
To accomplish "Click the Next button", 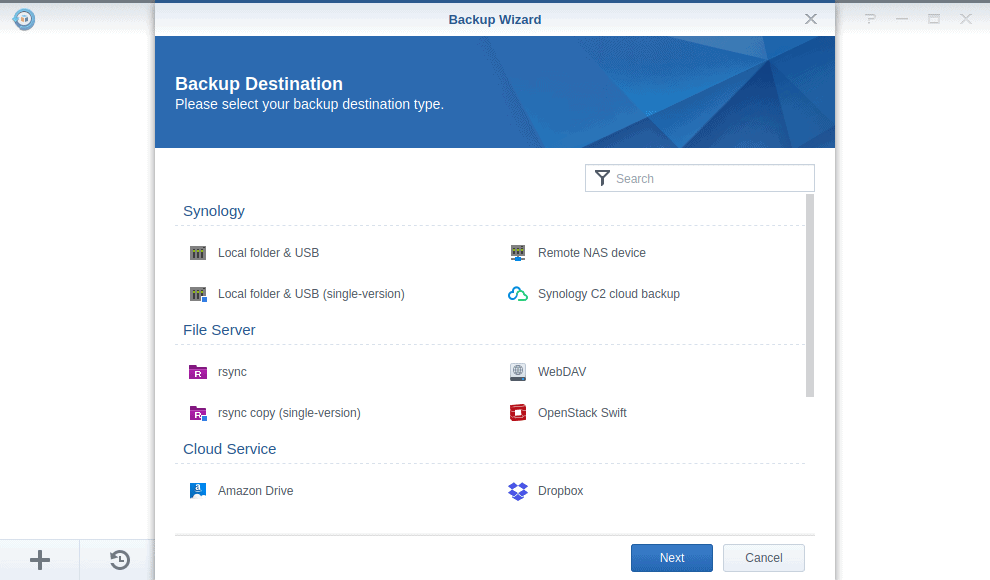I will point(671,558).
